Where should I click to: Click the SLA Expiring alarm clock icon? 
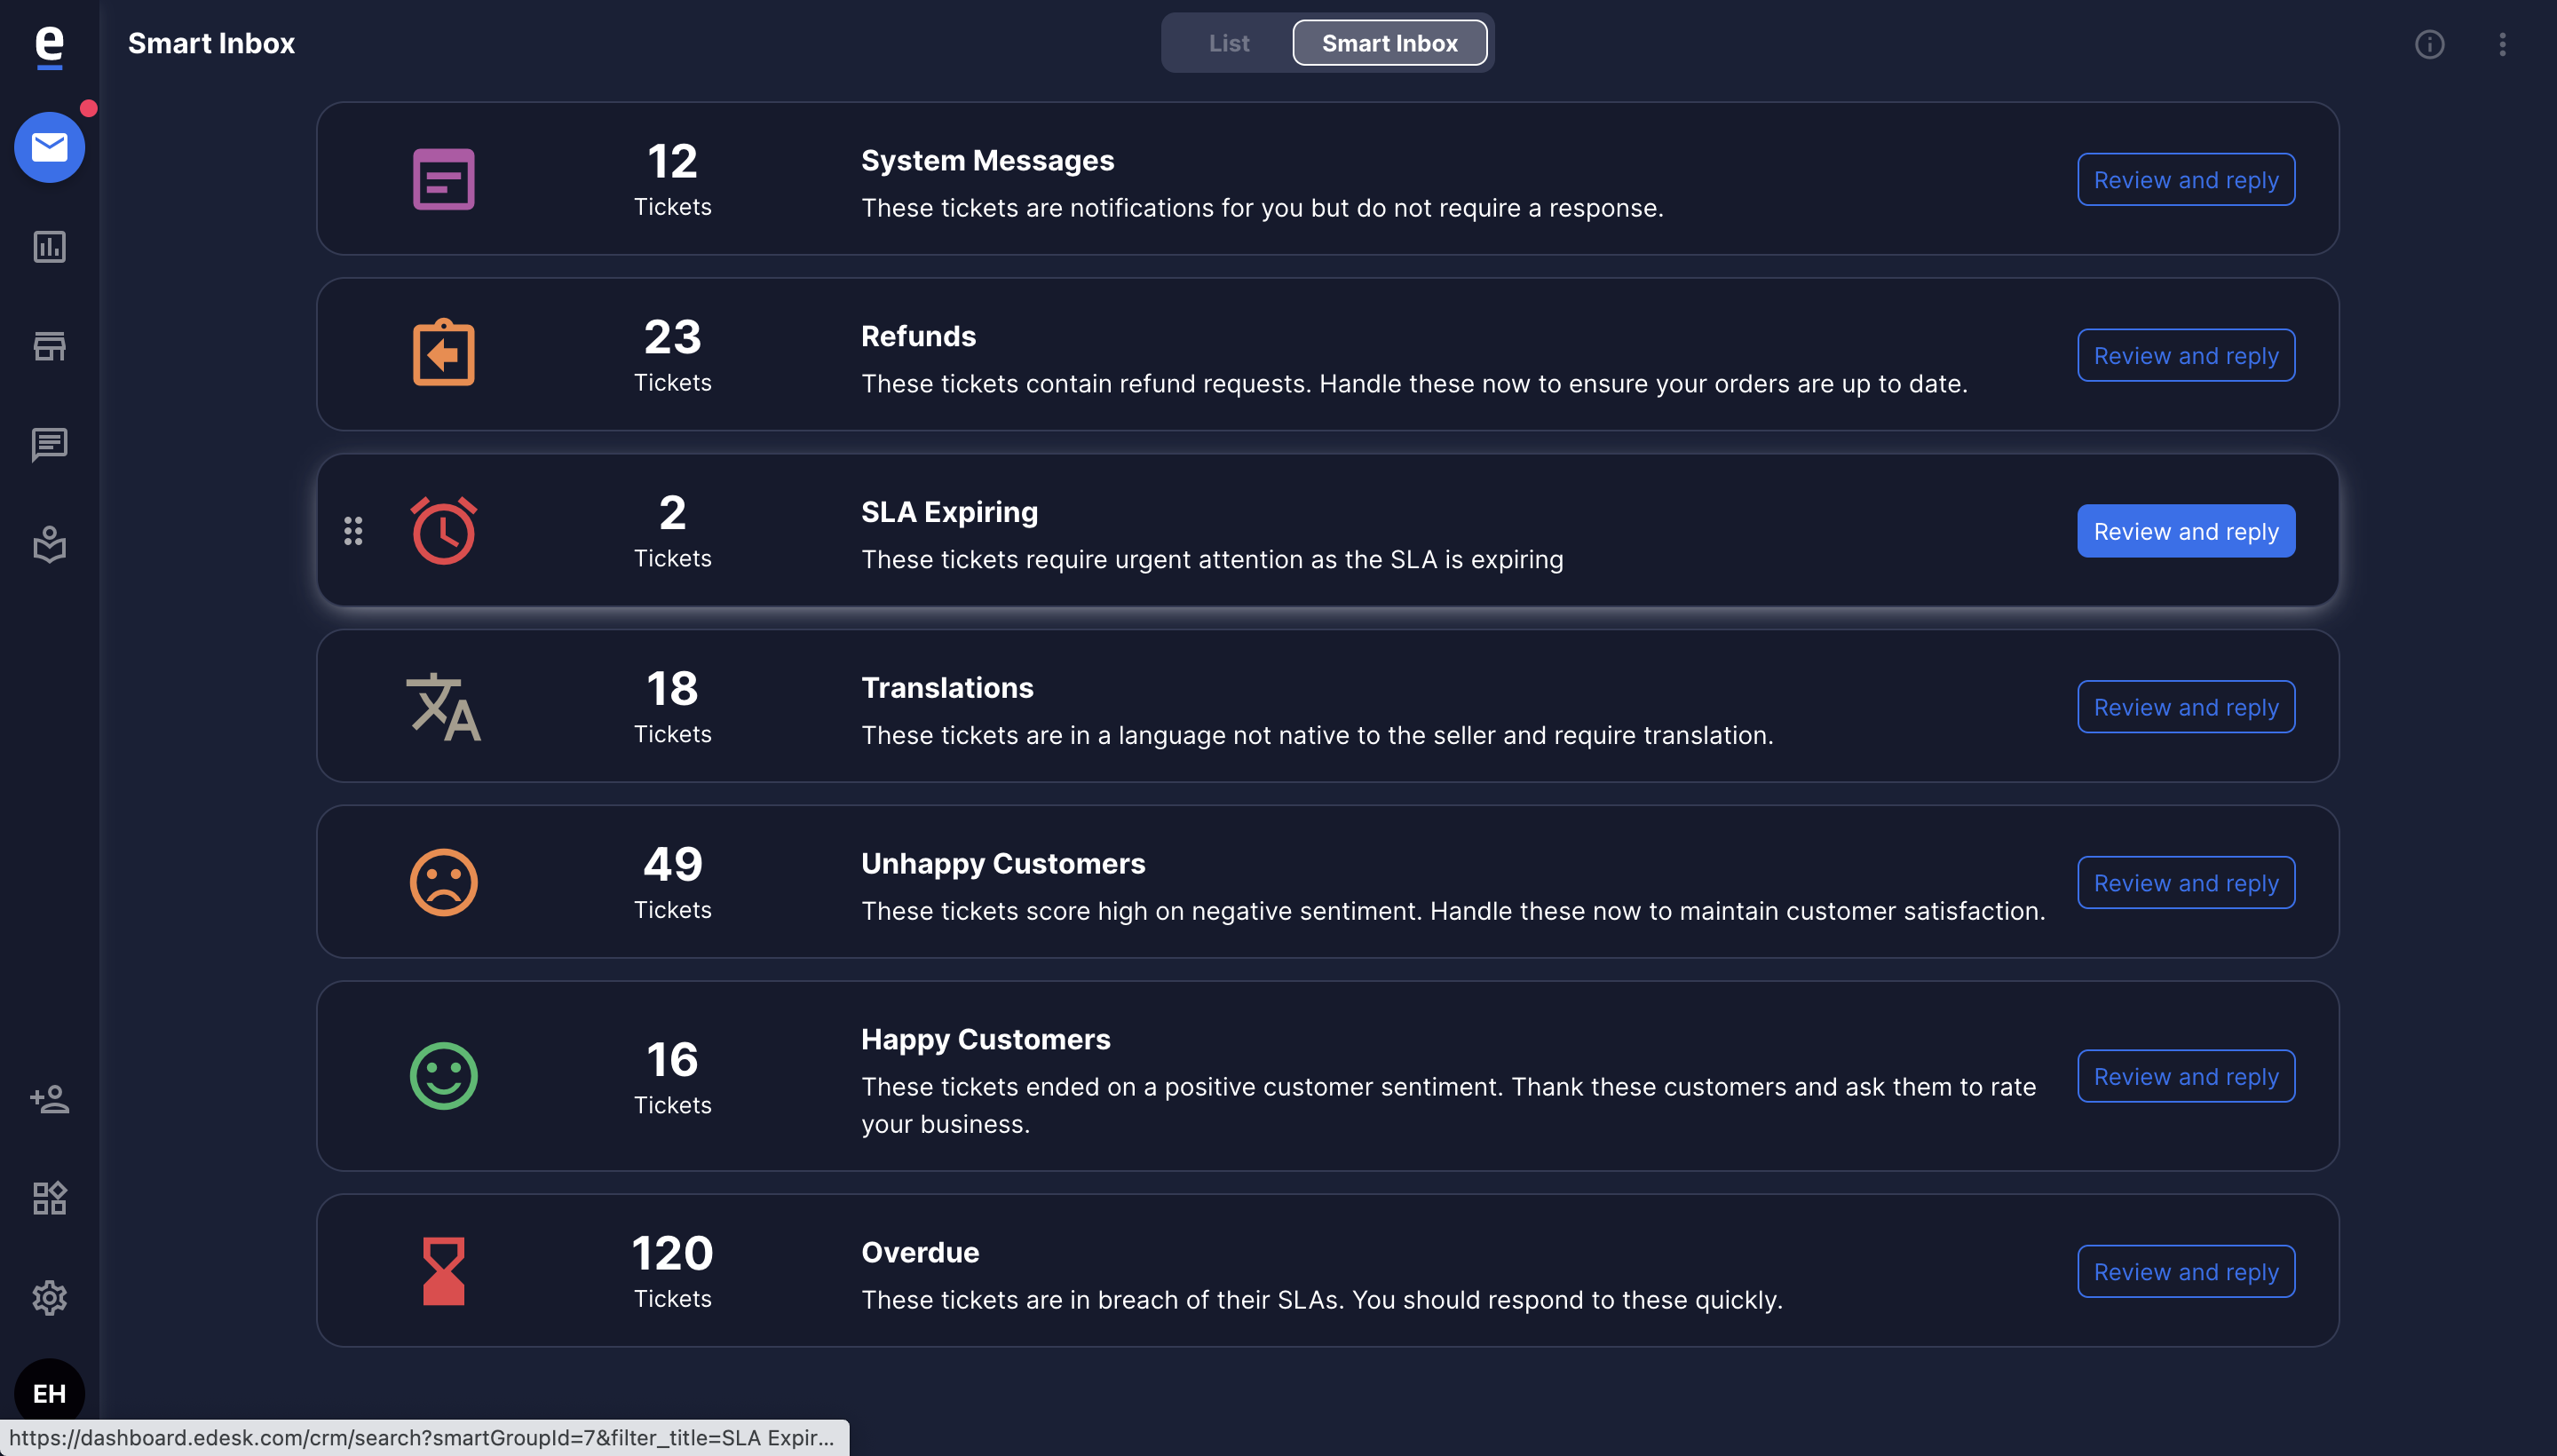[x=443, y=530]
